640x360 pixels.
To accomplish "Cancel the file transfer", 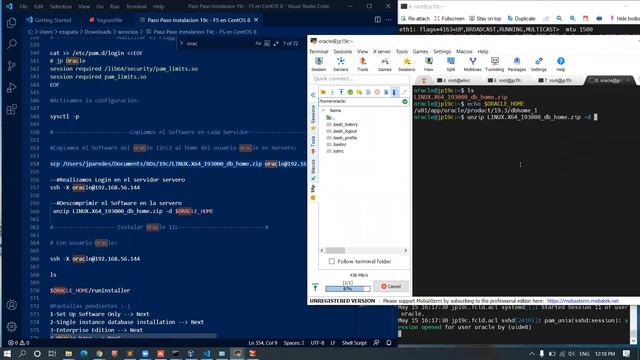I will click(x=391, y=286).
